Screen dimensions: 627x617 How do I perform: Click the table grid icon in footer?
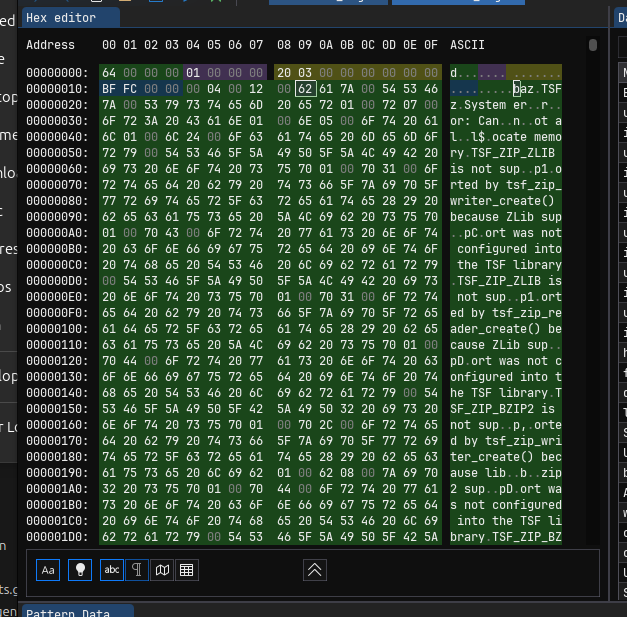coord(185,569)
